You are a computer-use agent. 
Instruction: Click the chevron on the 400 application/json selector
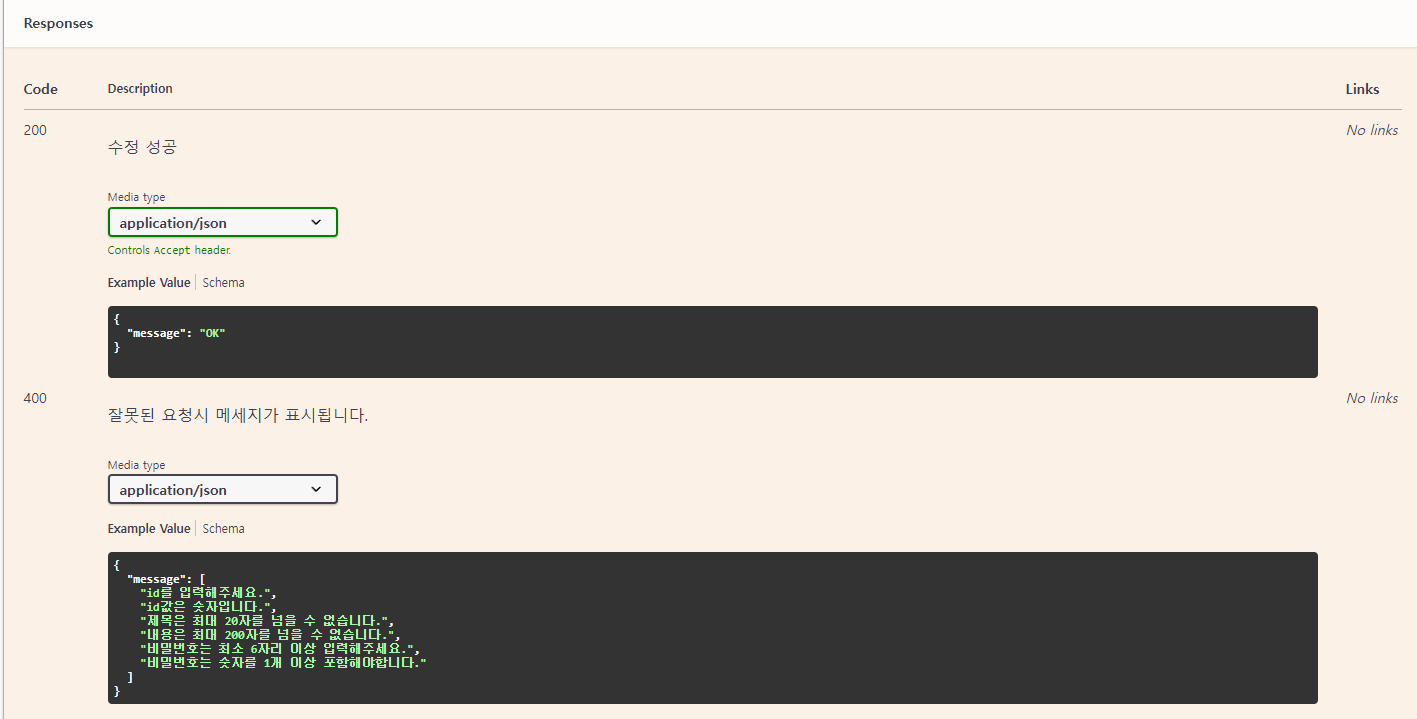click(x=317, y=489)
